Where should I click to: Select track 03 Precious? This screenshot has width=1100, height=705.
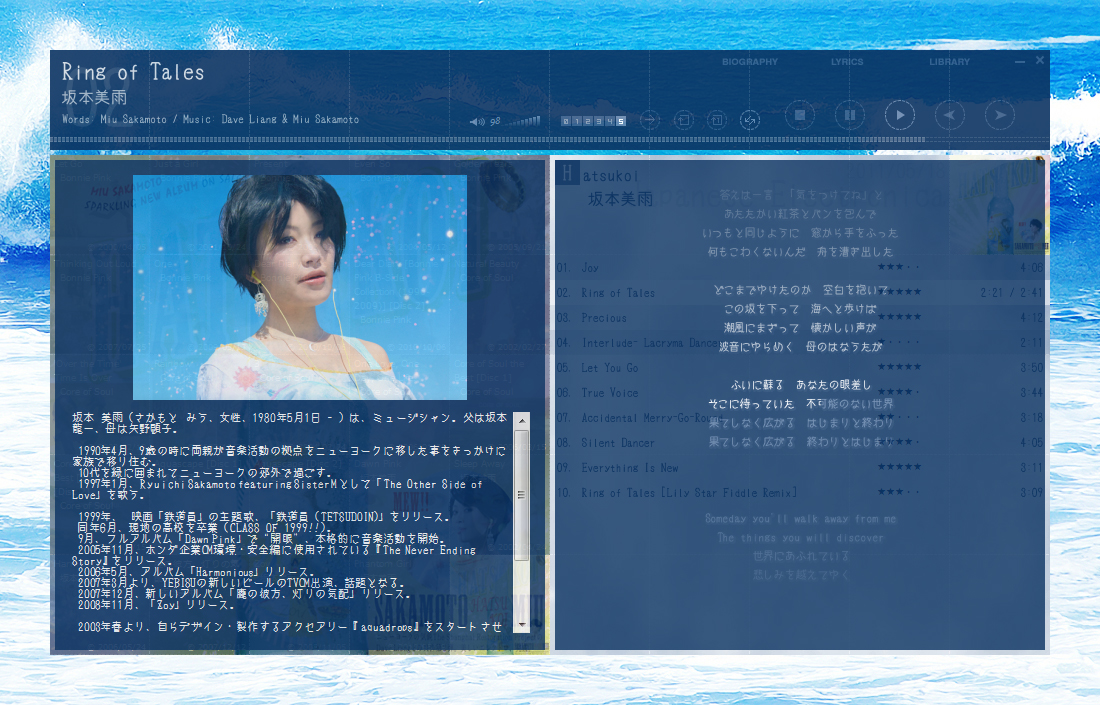(x=800, y=318)
